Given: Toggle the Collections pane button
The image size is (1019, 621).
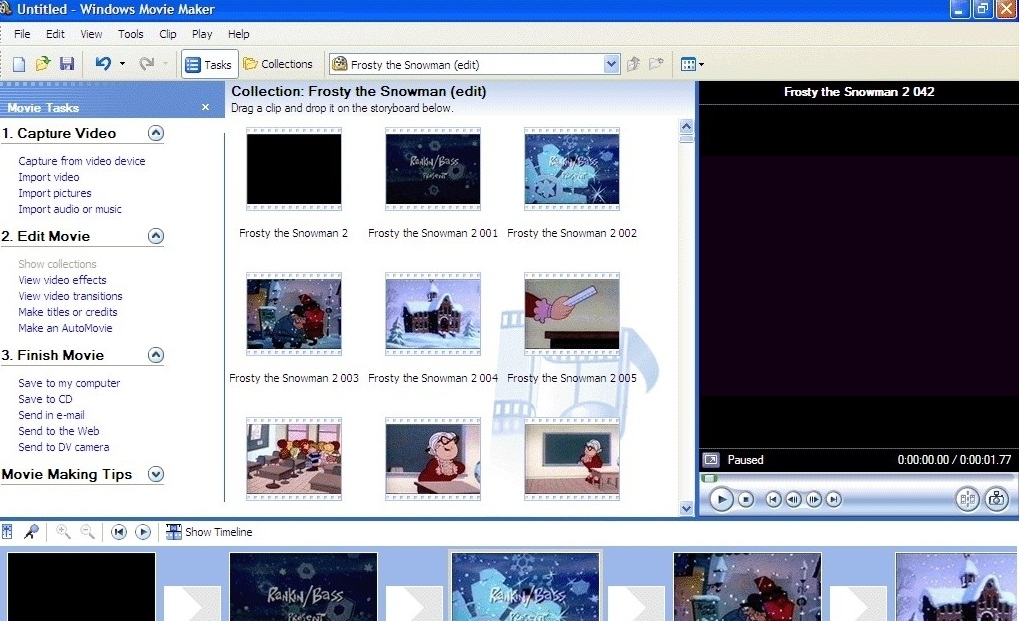Looking at the screenshot, I should tap(278, 64).
